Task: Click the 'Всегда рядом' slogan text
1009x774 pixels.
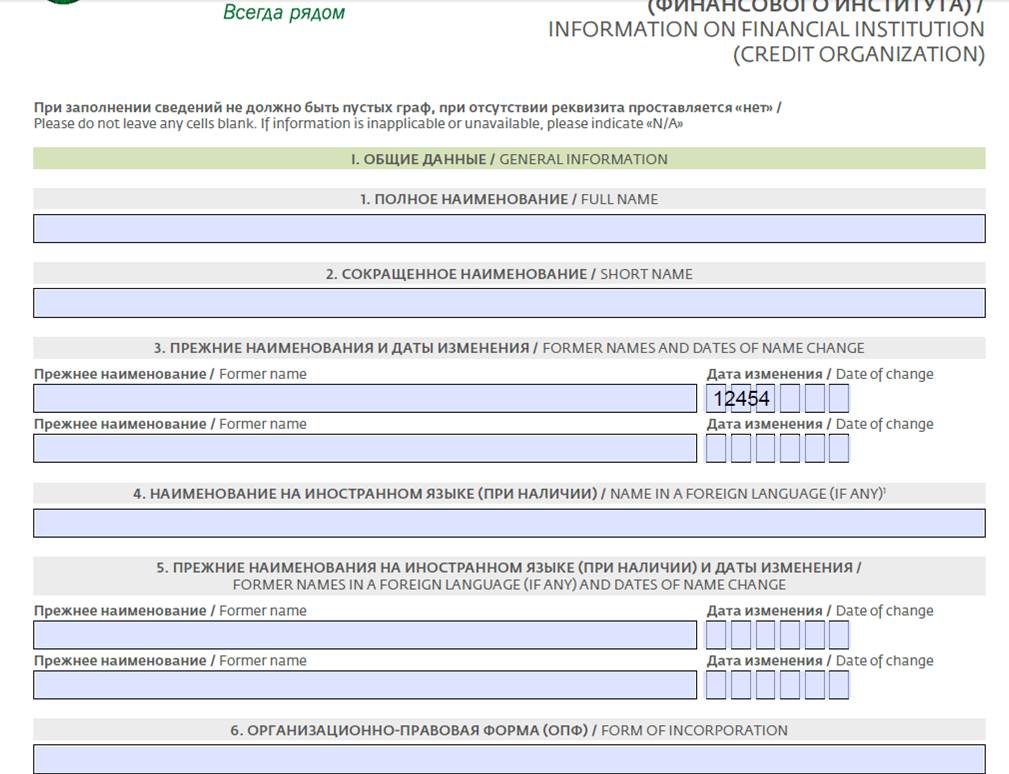Action: point(284,13)
